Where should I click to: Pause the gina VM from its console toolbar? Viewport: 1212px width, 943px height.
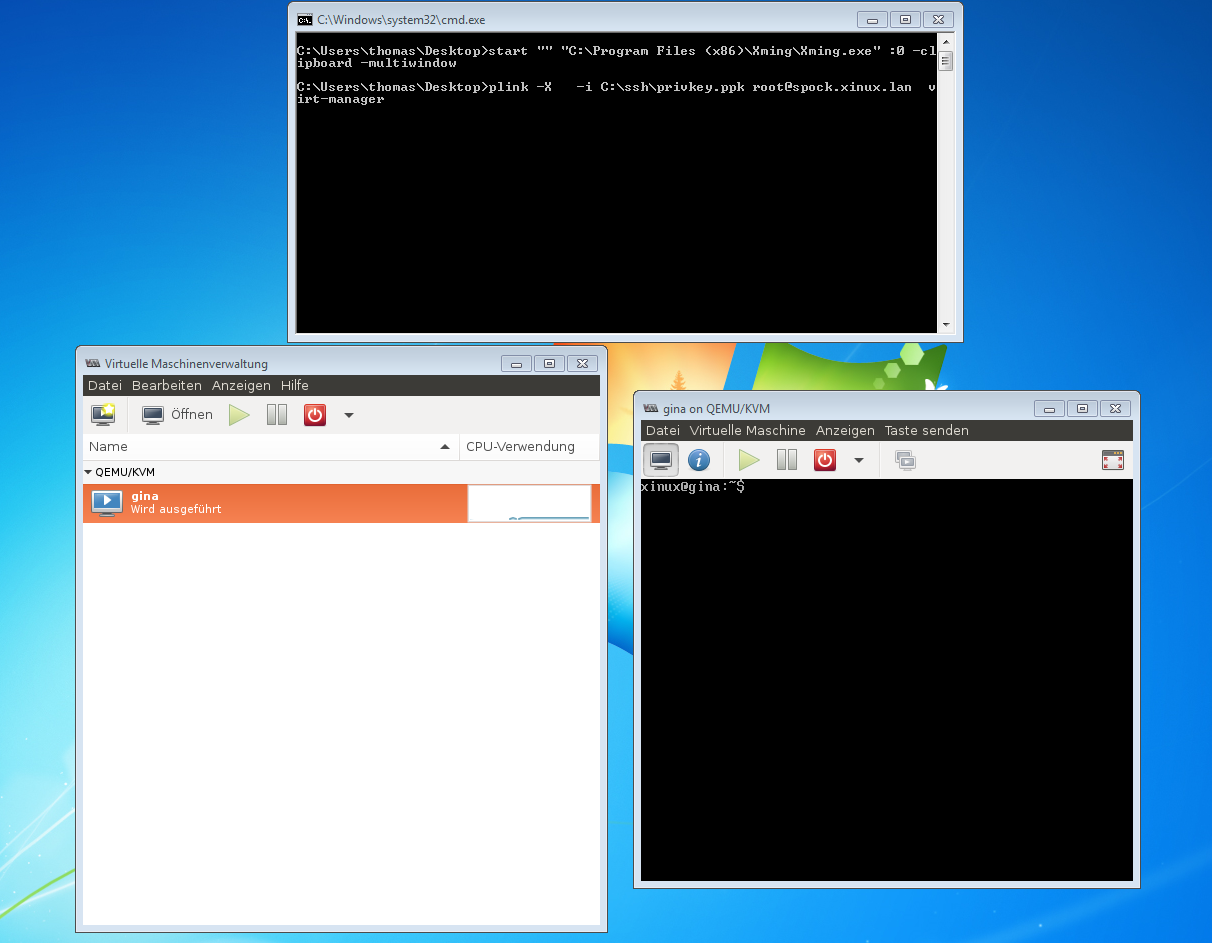click(787, 460)
